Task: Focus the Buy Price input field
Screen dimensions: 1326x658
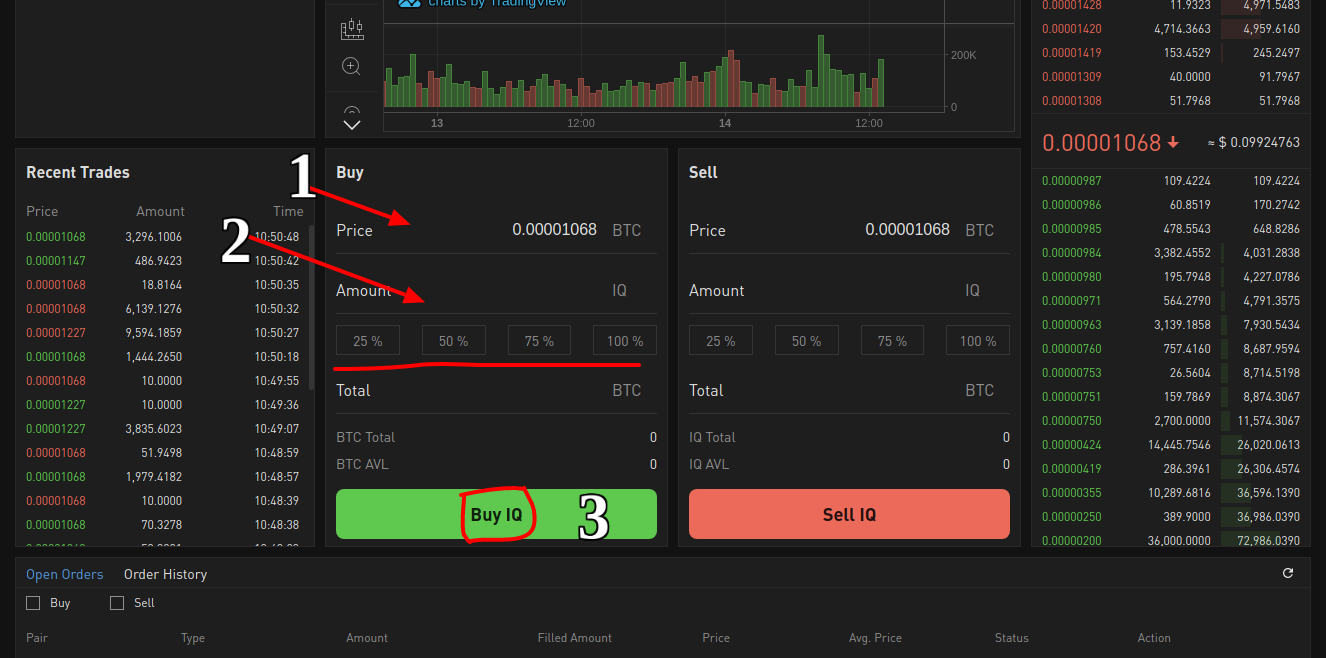Action: tap(496, 230)
